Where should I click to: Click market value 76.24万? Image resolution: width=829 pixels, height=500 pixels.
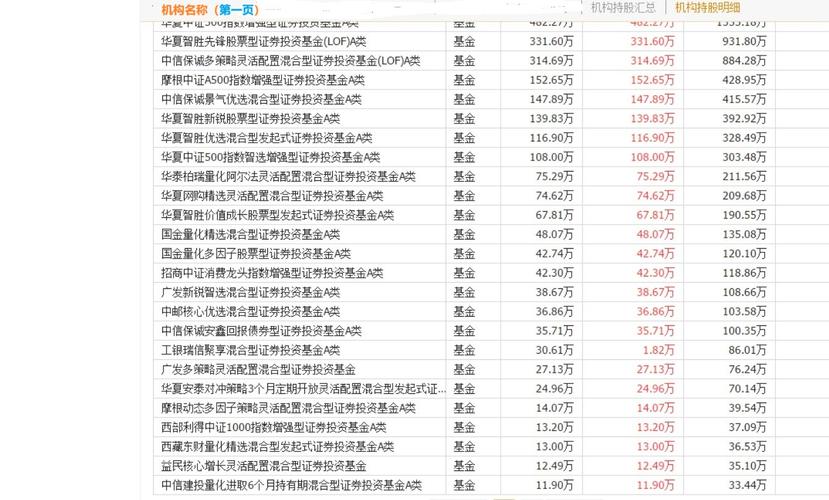(x=747, y=369)
